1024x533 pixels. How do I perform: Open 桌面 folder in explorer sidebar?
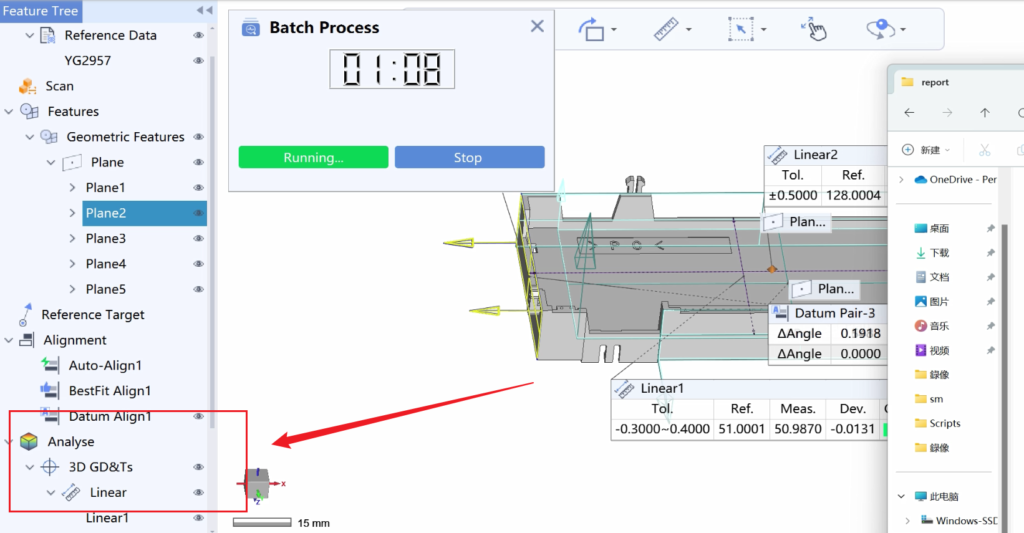click(x=932, y=229)
